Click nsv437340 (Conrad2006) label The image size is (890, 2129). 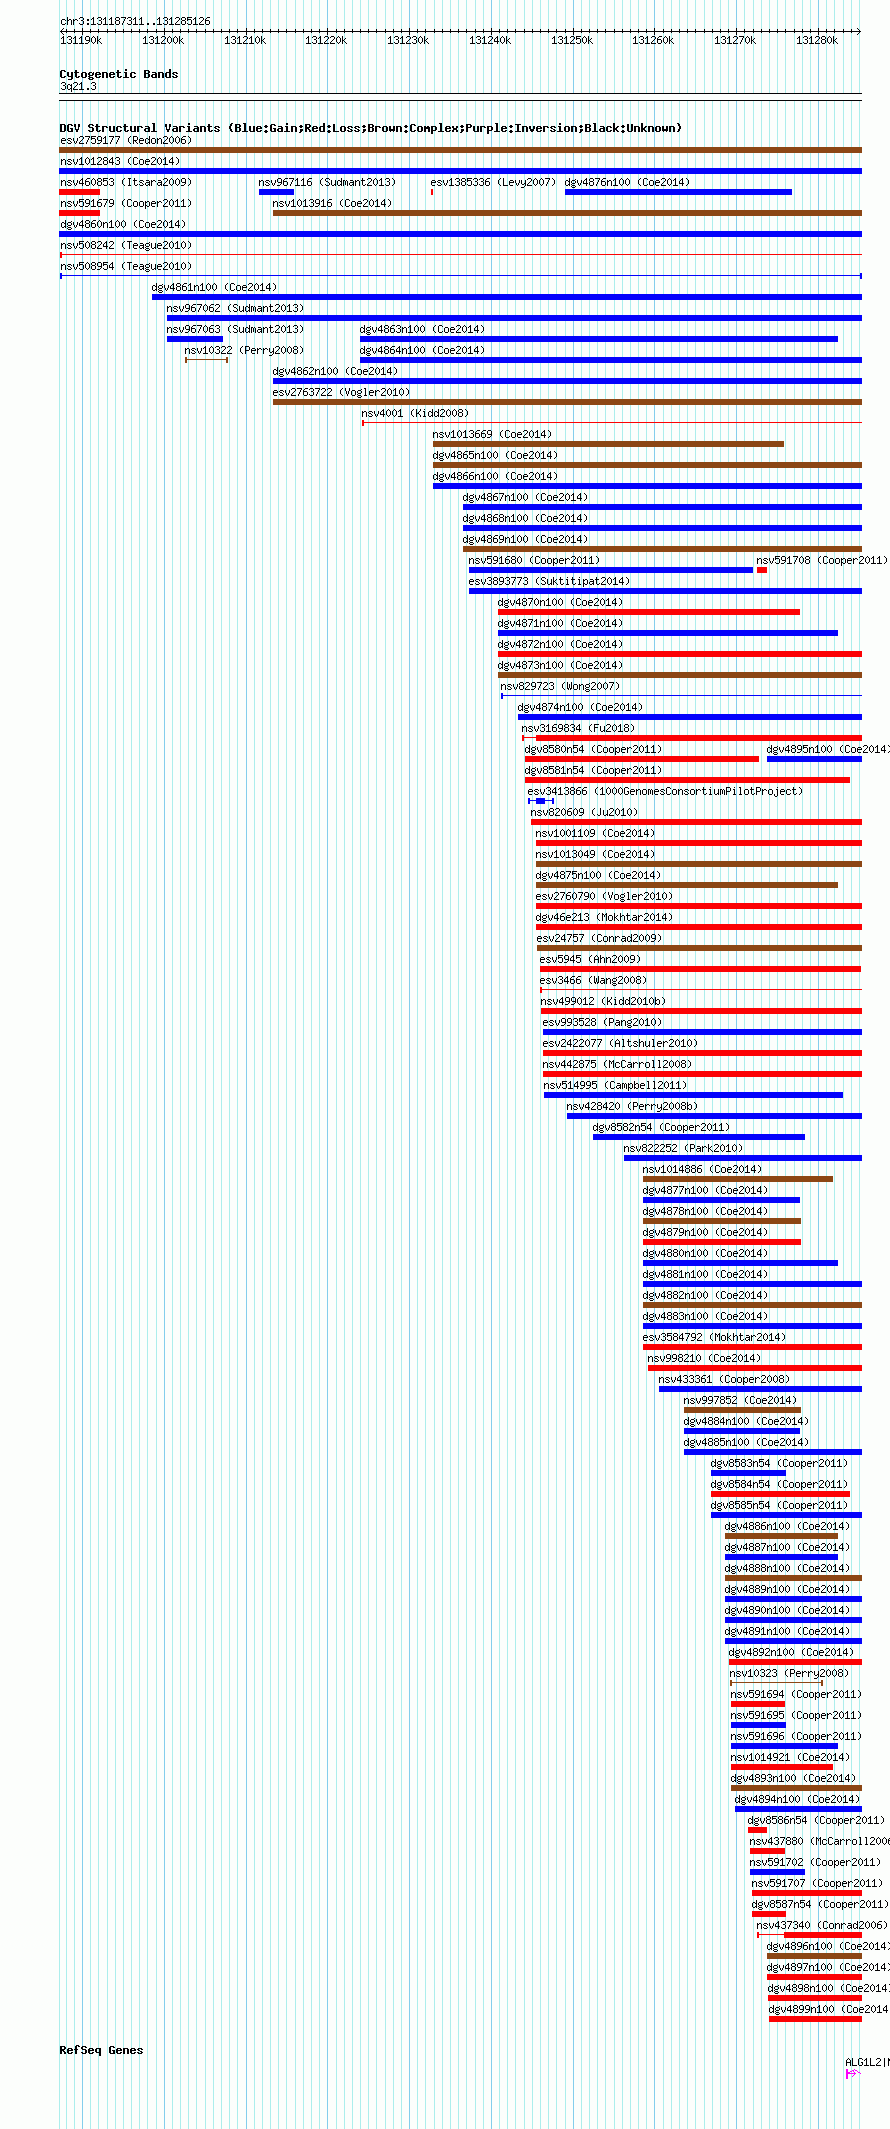pos(821,1925)
